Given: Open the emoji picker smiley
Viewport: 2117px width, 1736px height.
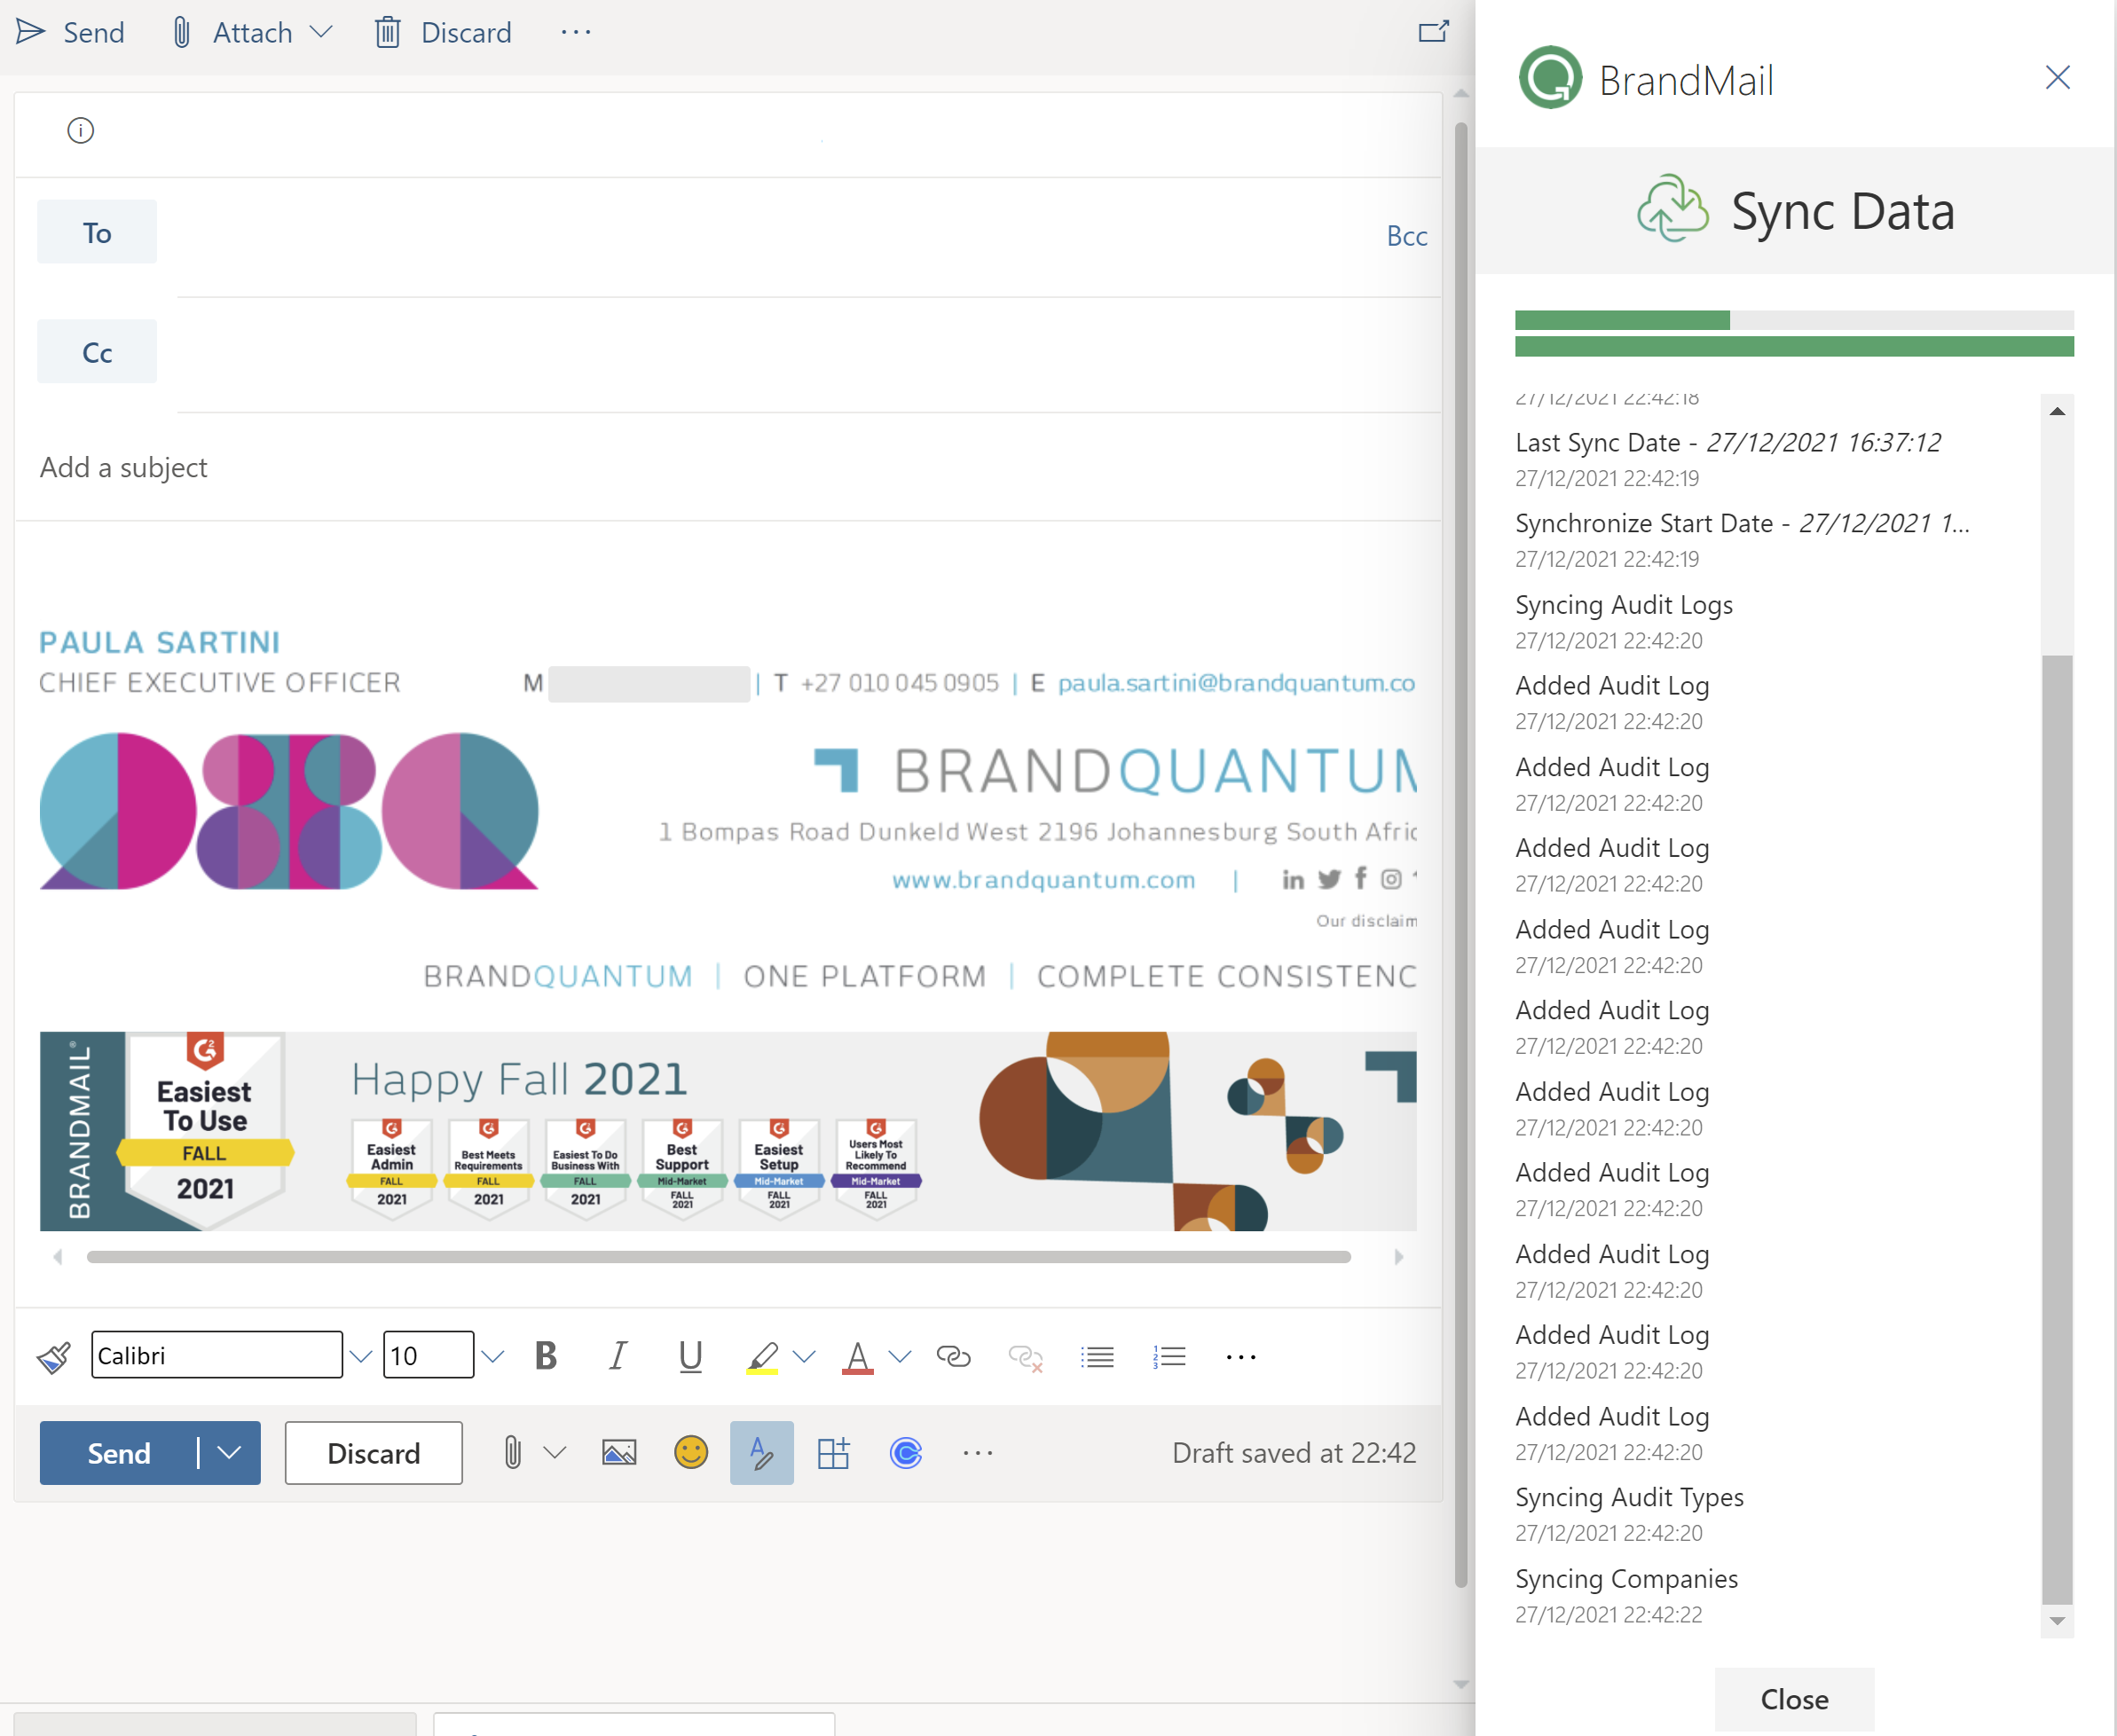Looking at the screenshot, I should coord(690,1453).
